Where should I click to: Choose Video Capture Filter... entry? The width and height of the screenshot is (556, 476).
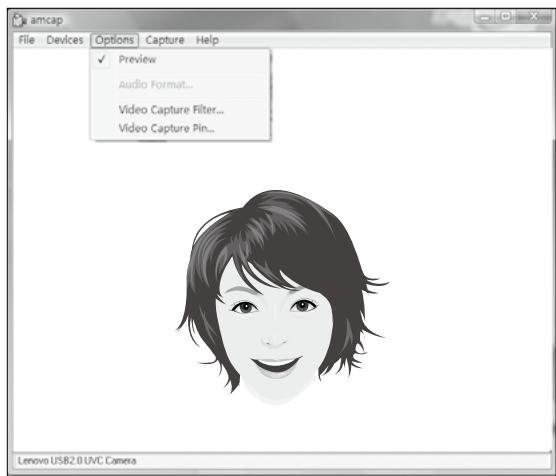pyautogui.click(x=180, y=110)
